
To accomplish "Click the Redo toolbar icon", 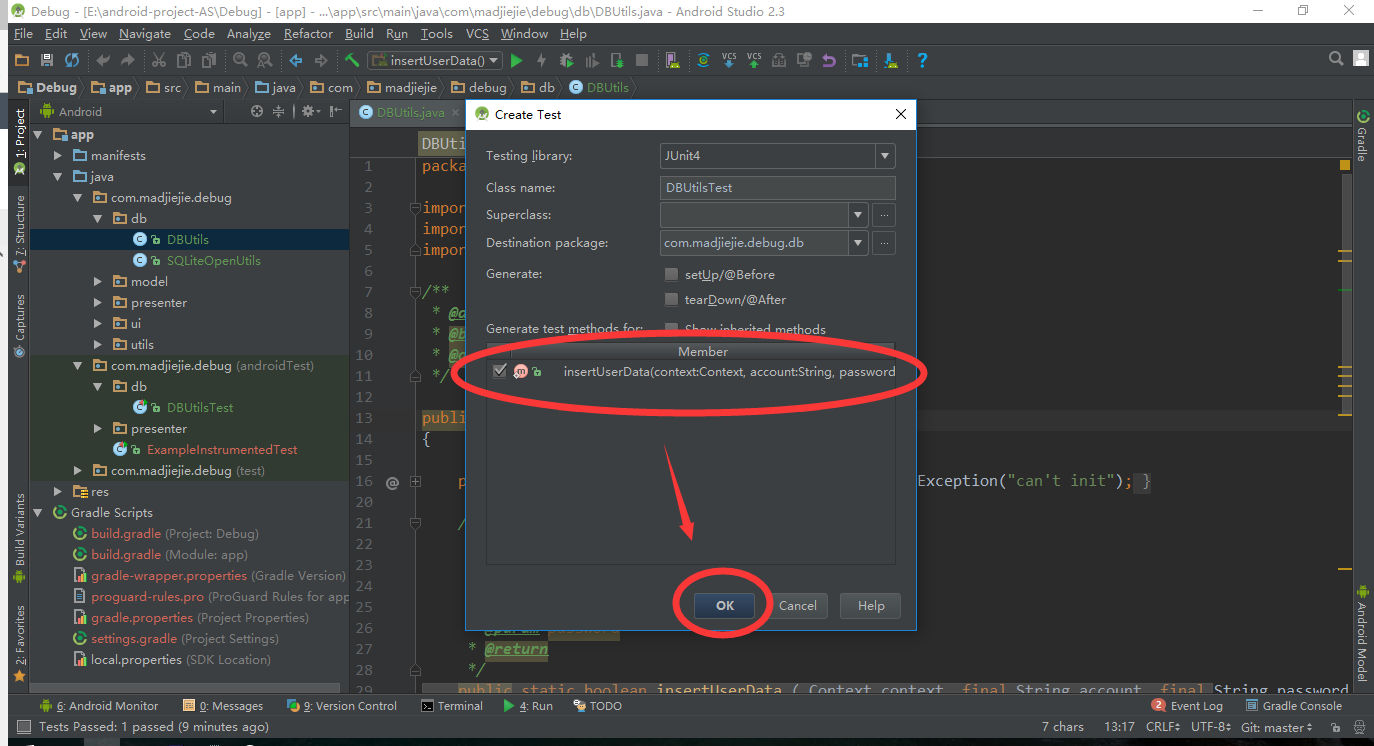I will 127,60.
